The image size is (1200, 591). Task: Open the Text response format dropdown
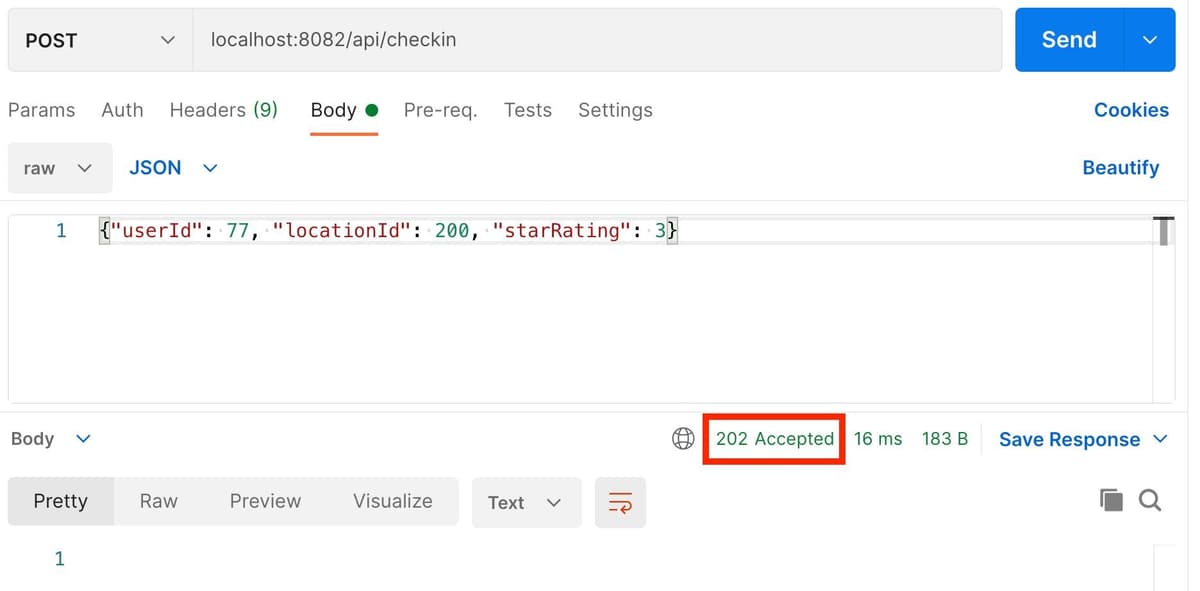525,502
